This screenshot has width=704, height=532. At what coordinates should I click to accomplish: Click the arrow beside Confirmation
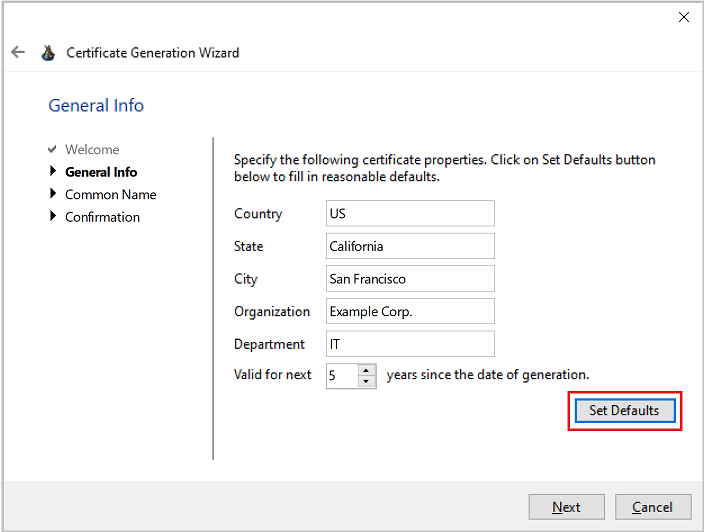[x=53, y=216]
